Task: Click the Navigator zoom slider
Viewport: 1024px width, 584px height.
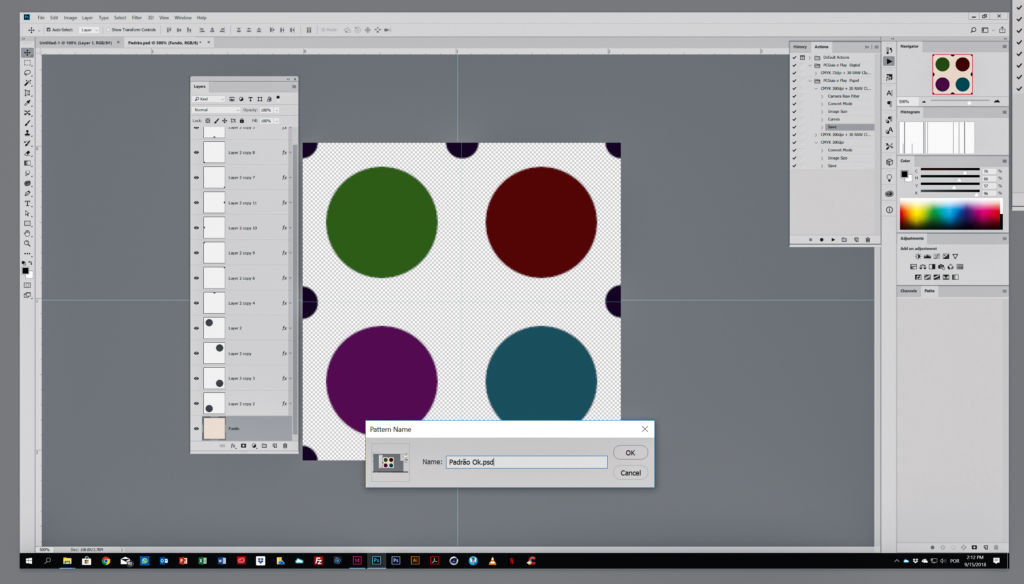Action: [960, 102]
